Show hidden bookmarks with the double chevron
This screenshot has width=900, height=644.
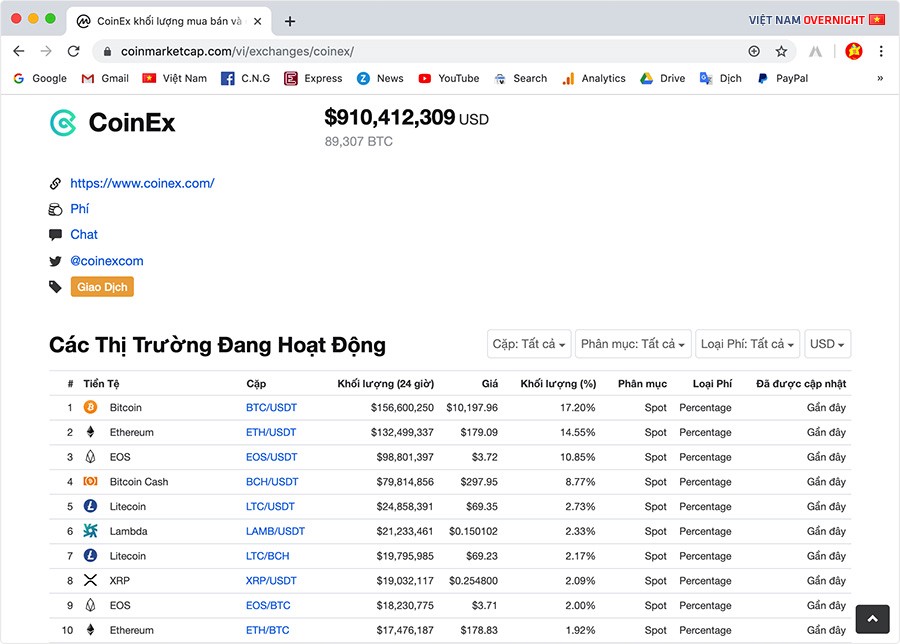point(880,78)
